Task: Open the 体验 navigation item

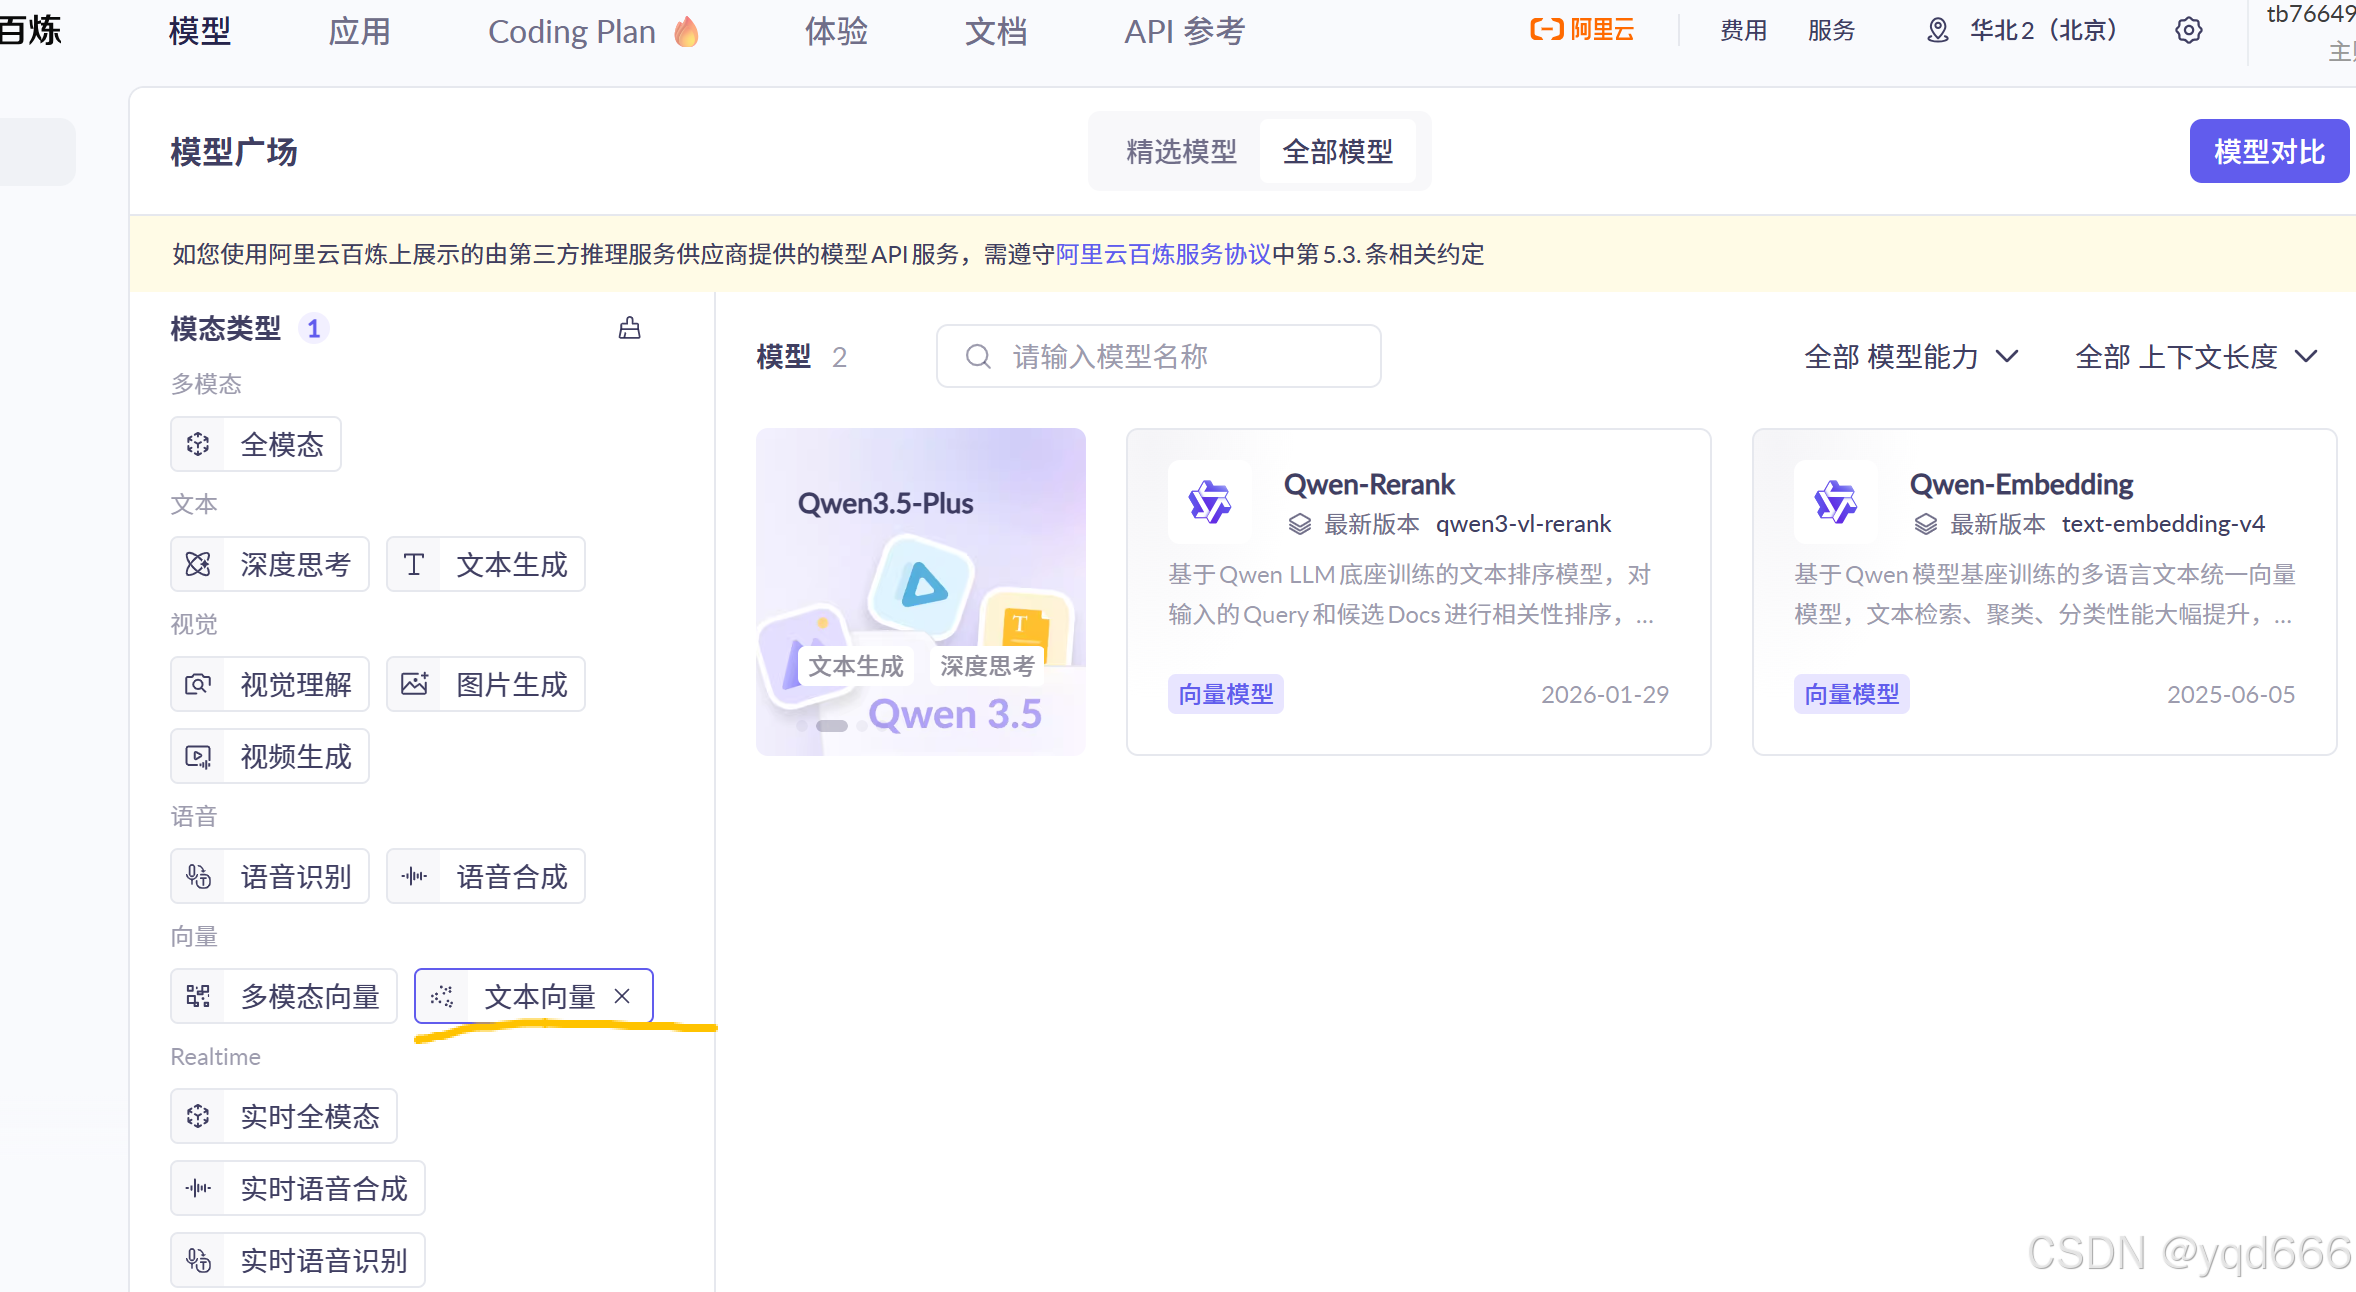Action: click(x=837, y=32)
